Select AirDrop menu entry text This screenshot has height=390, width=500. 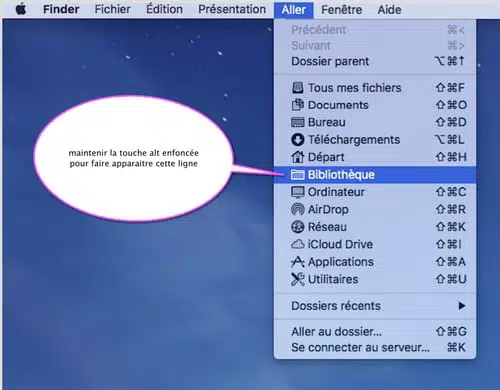coord(328,210)
